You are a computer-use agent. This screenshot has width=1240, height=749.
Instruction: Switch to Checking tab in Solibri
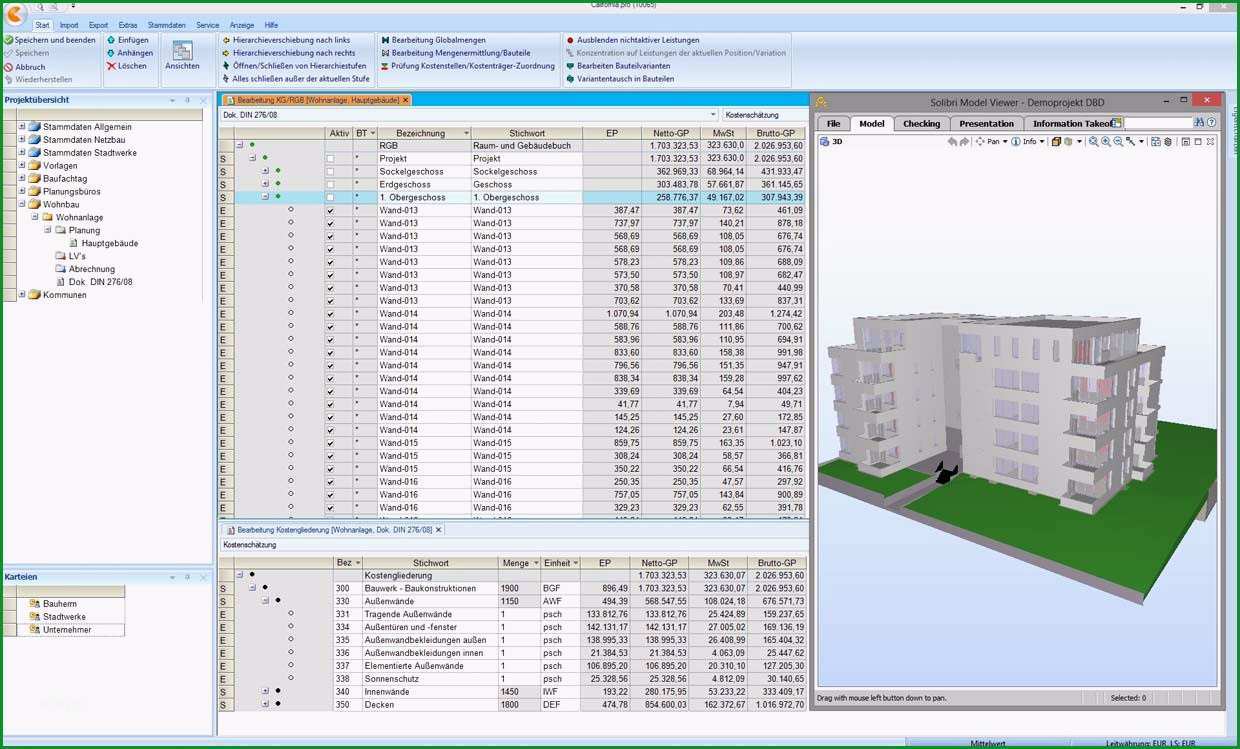[x=921, y=123]
